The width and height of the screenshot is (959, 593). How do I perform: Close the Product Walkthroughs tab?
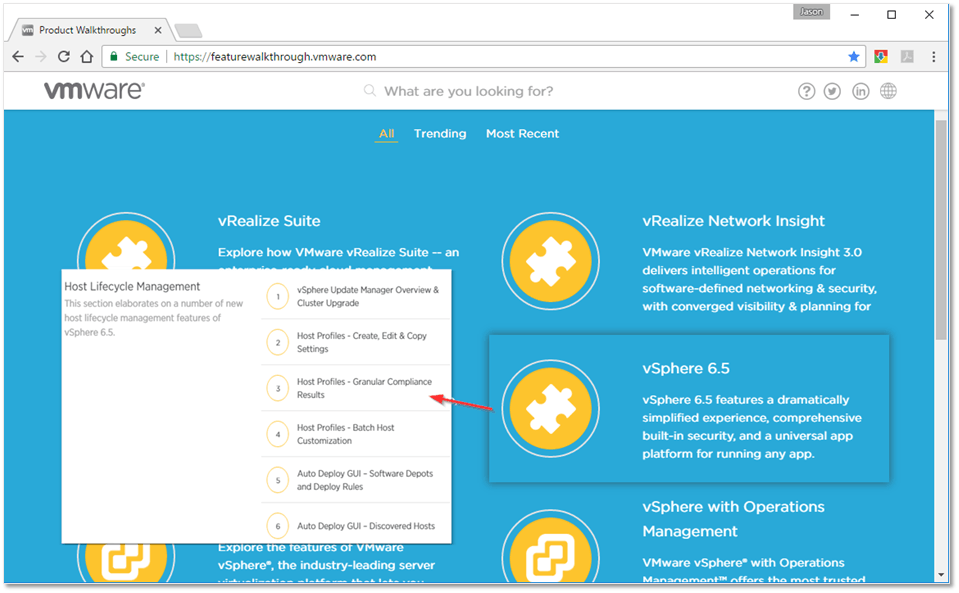158,30
